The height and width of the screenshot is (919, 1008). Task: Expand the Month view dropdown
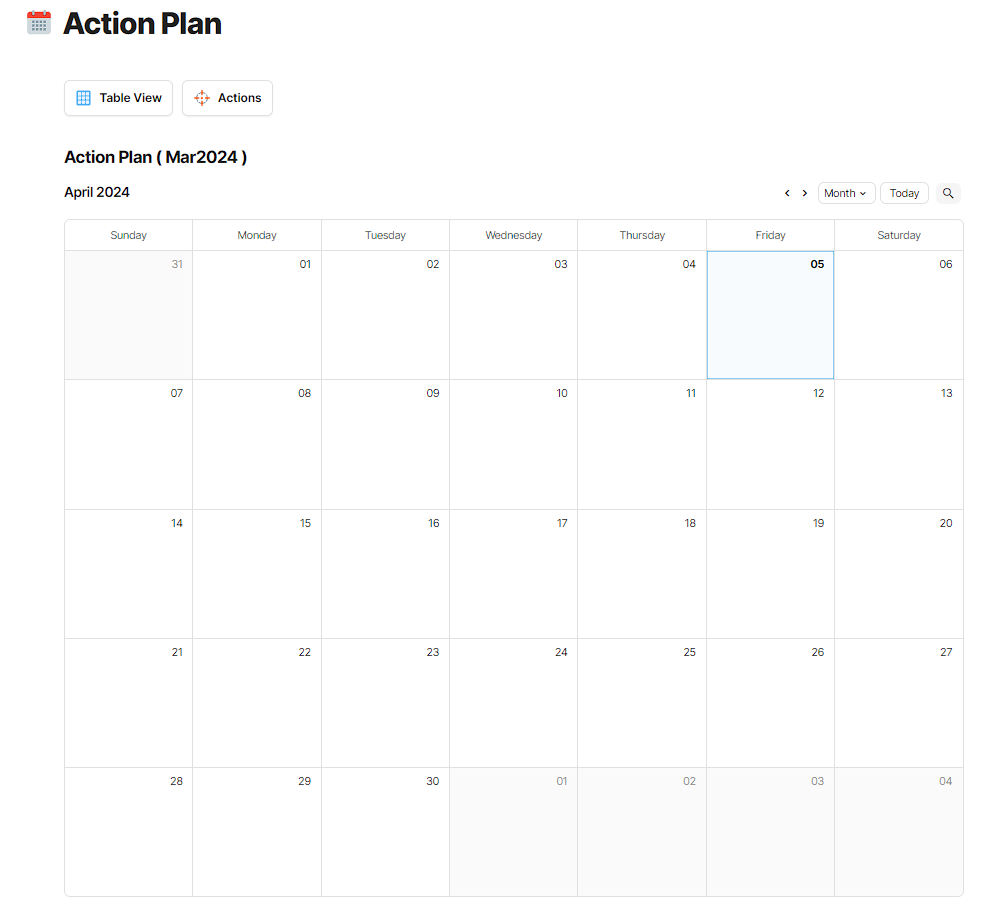846,193
